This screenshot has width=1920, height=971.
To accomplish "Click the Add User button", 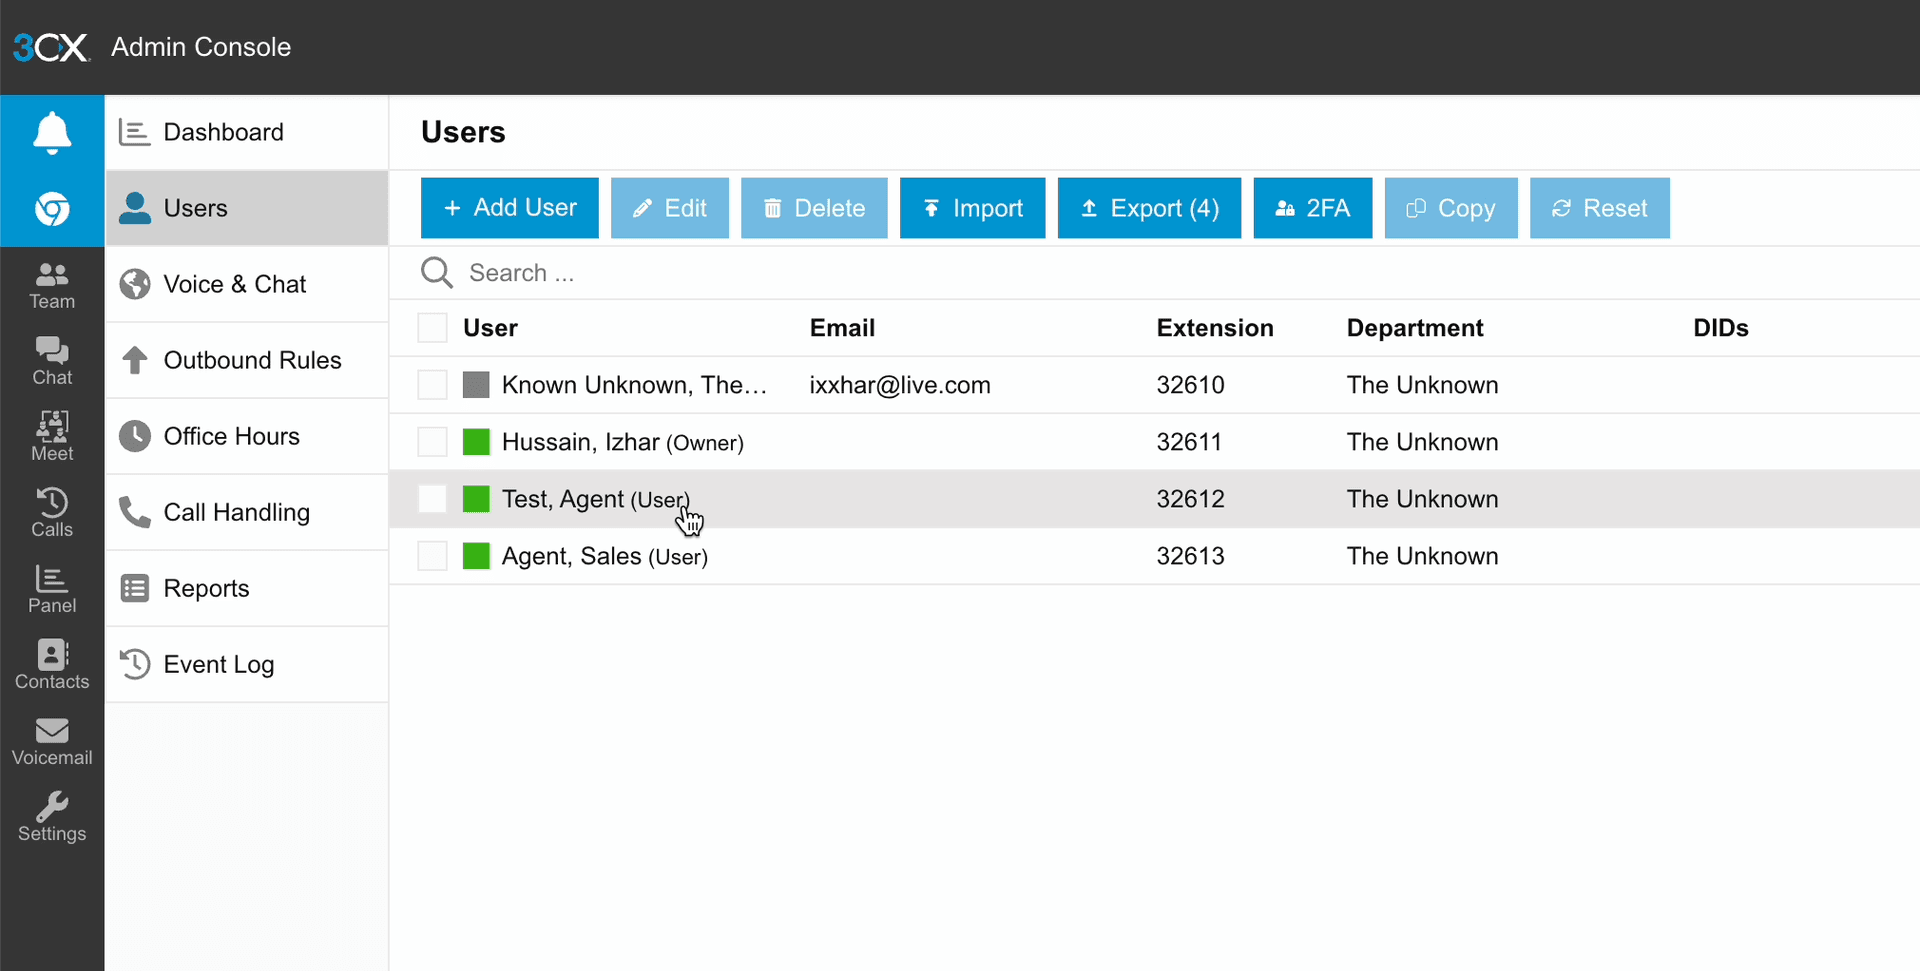I will pyautogui.click(x=509, y=208).
